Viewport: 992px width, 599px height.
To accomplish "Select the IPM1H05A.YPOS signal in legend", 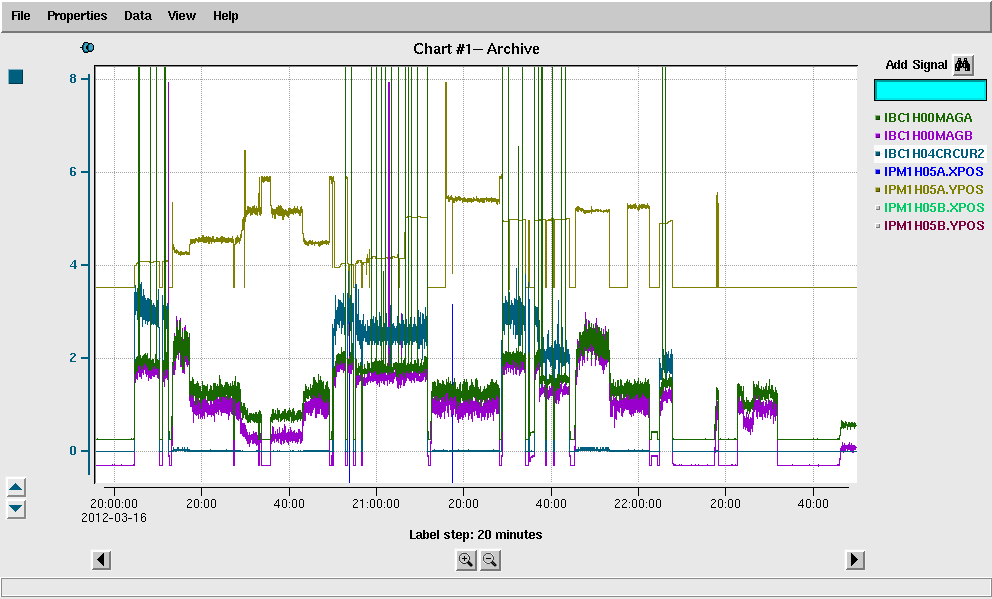I will pos(933,189).
